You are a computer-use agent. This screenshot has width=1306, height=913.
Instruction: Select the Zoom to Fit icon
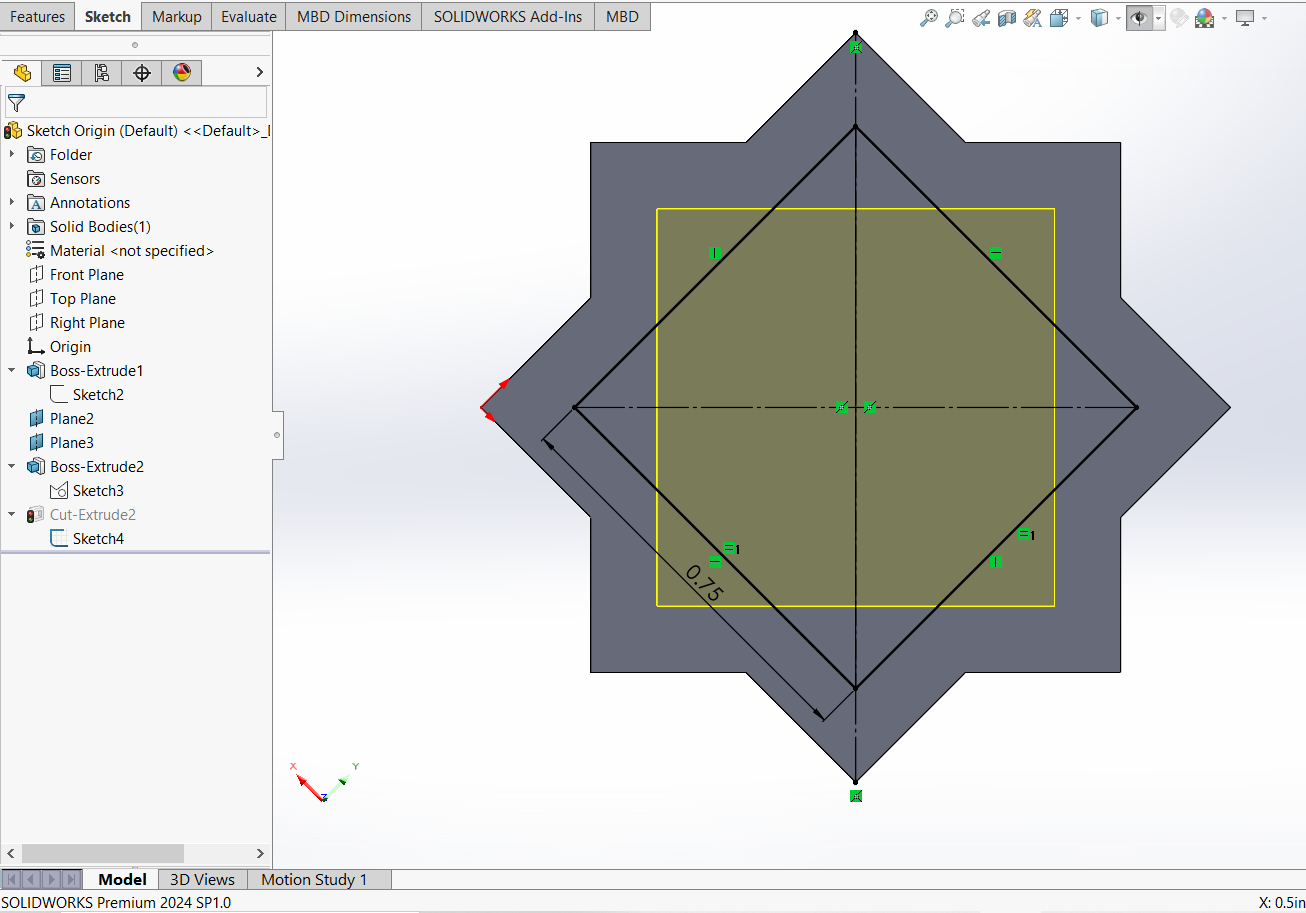(x=929, y=17)
